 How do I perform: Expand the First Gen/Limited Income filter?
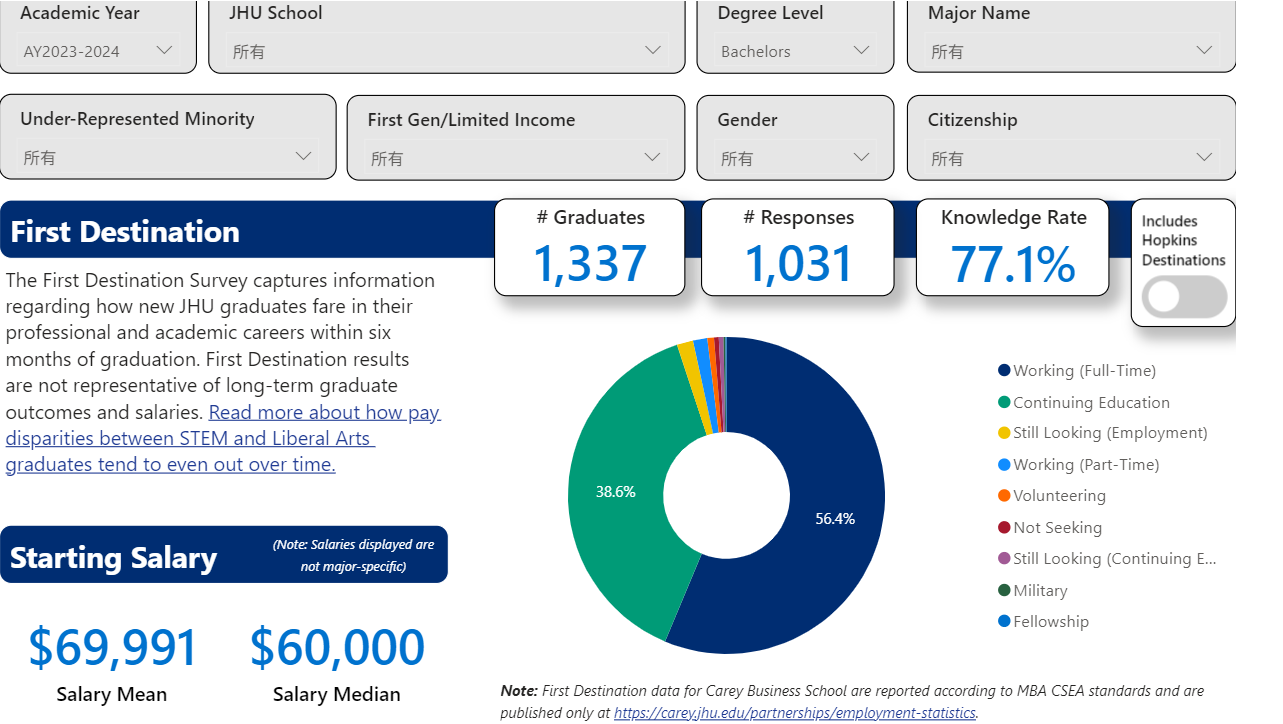tap(515, 158)
